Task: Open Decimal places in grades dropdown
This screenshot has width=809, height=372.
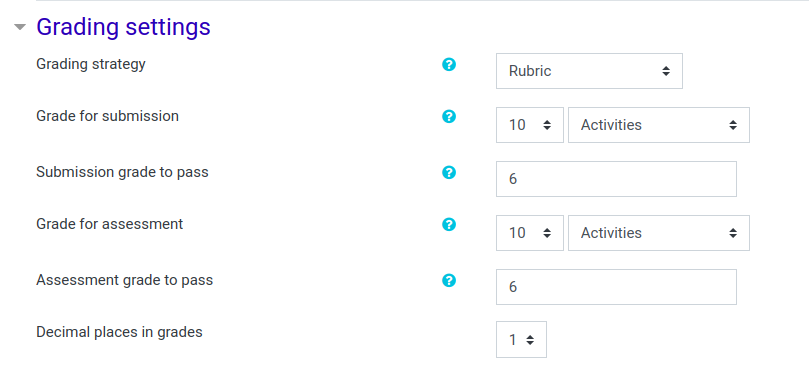Action: pyautogui.click(x=521, y=339)
